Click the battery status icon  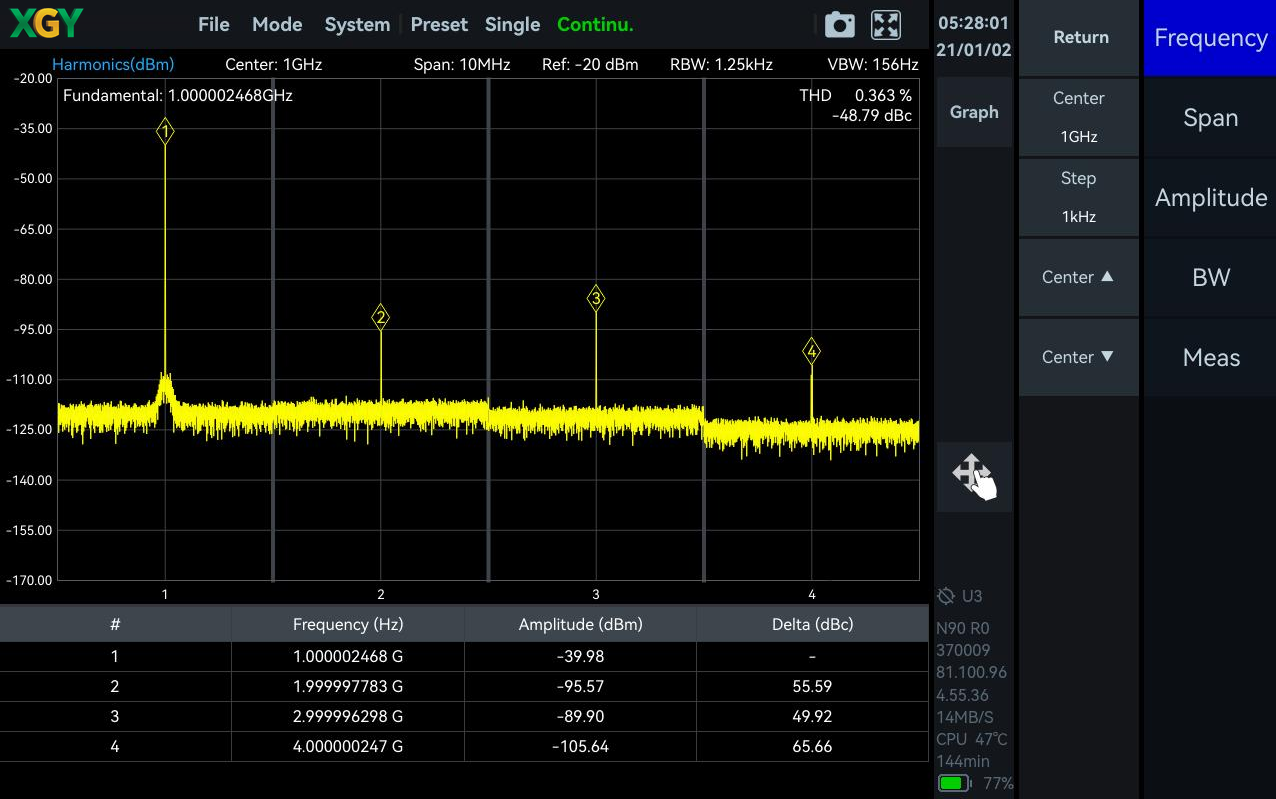[955, 783]
